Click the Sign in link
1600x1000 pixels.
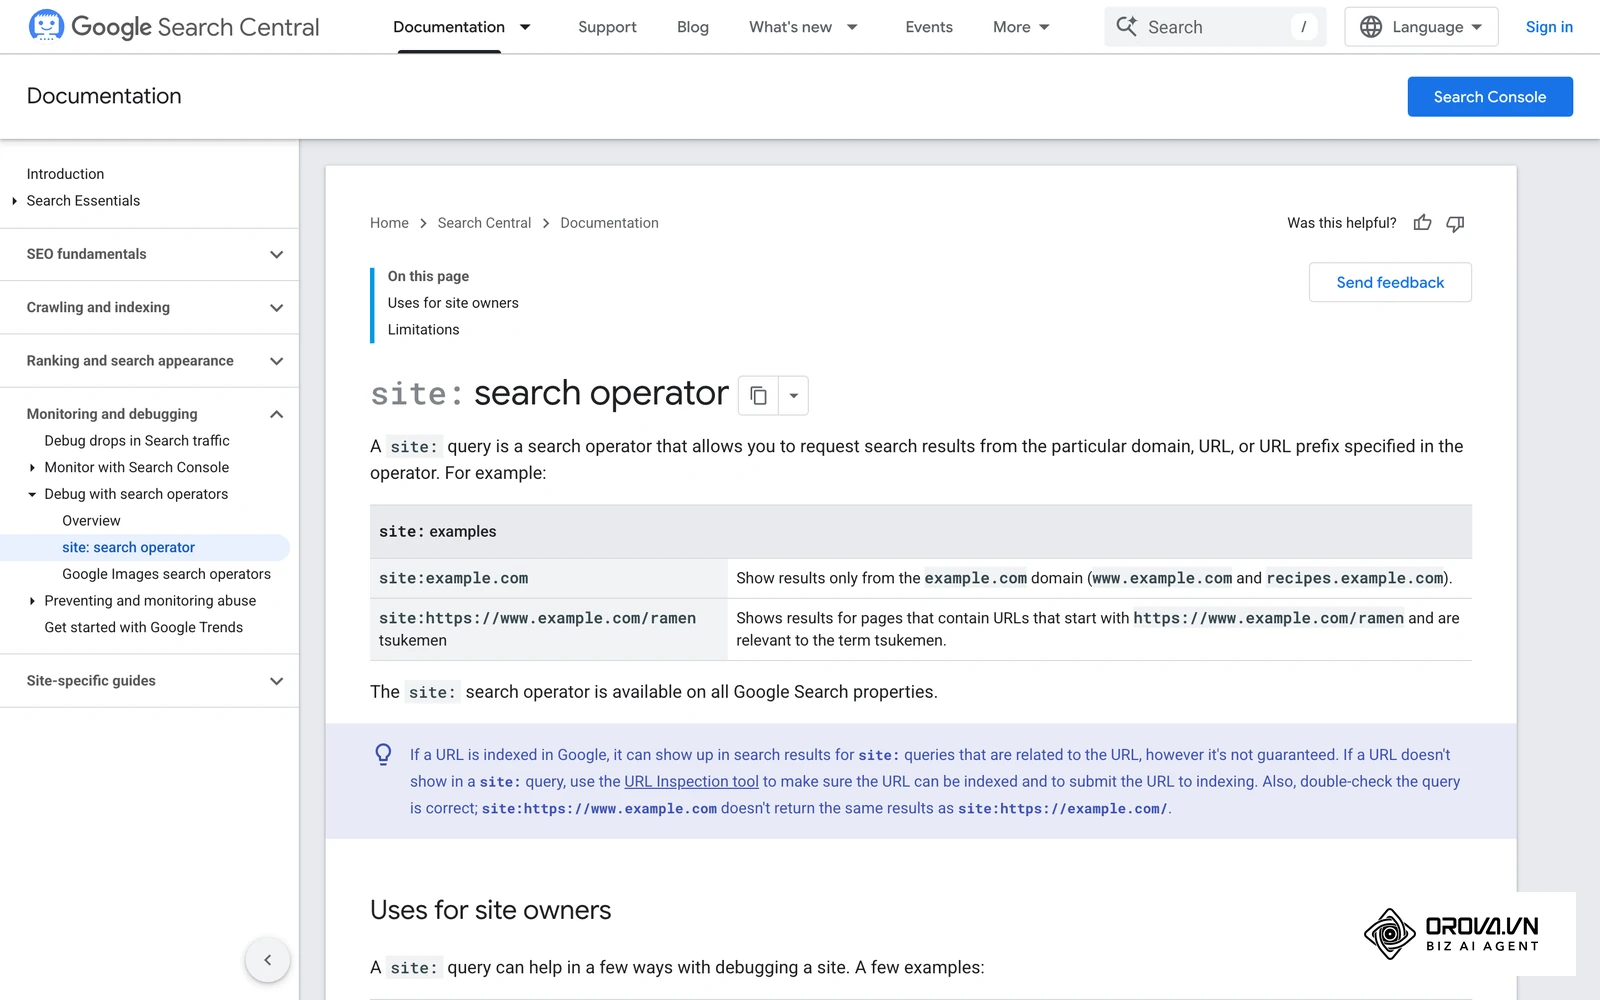[1549, 27]
